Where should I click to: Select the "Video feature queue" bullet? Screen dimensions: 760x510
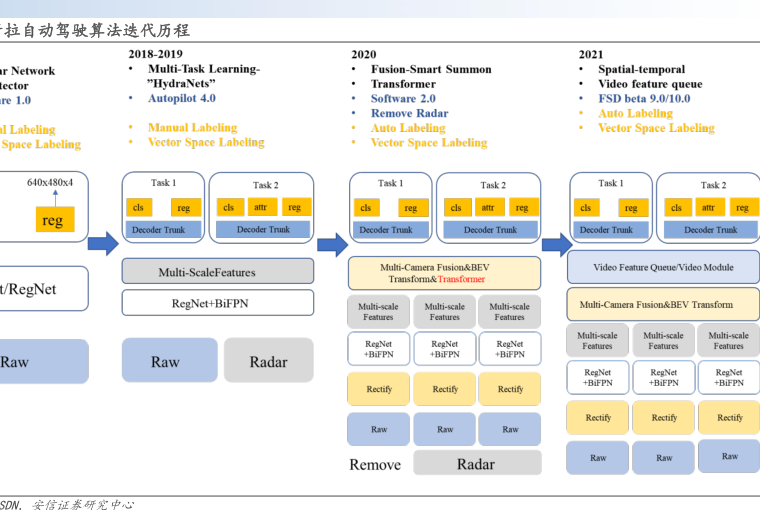(x=650, y=84)
